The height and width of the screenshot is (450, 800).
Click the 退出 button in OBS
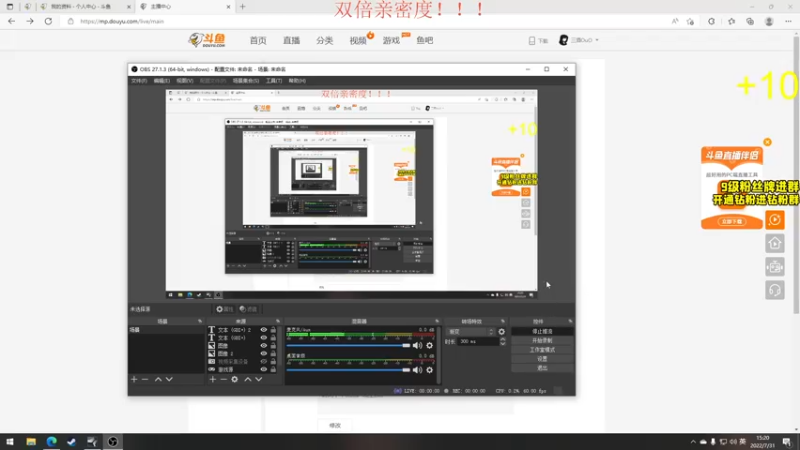pyautogui.click(x=542, y=368)
